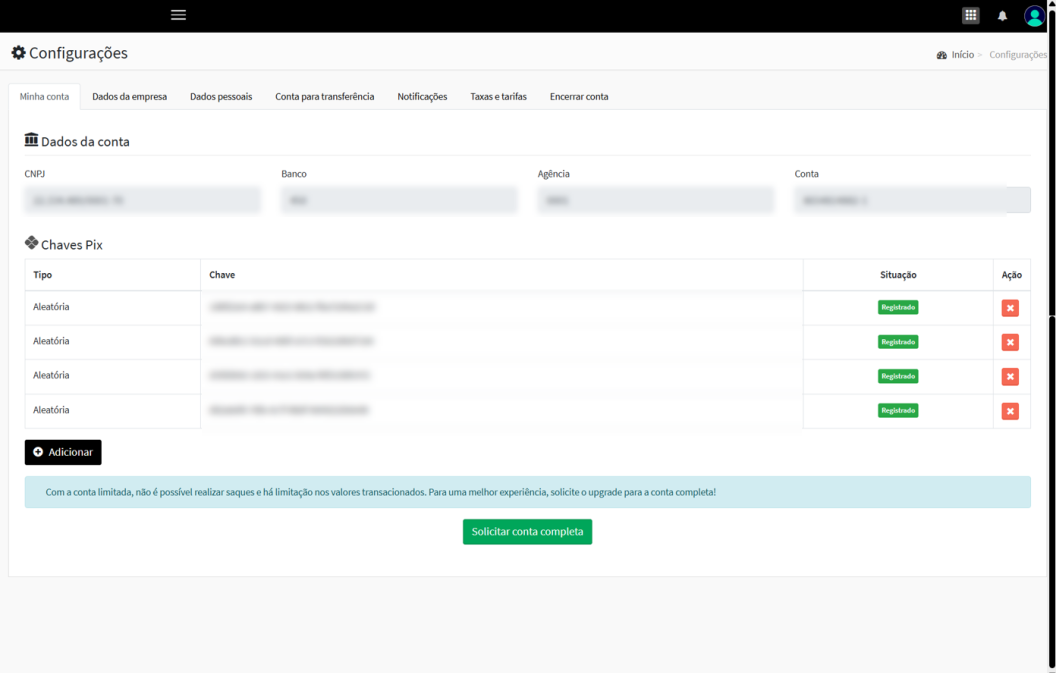Delete the second Aleatória Pix key
The width and height of the screenshot is (1056, 673).
[1010, 342]
